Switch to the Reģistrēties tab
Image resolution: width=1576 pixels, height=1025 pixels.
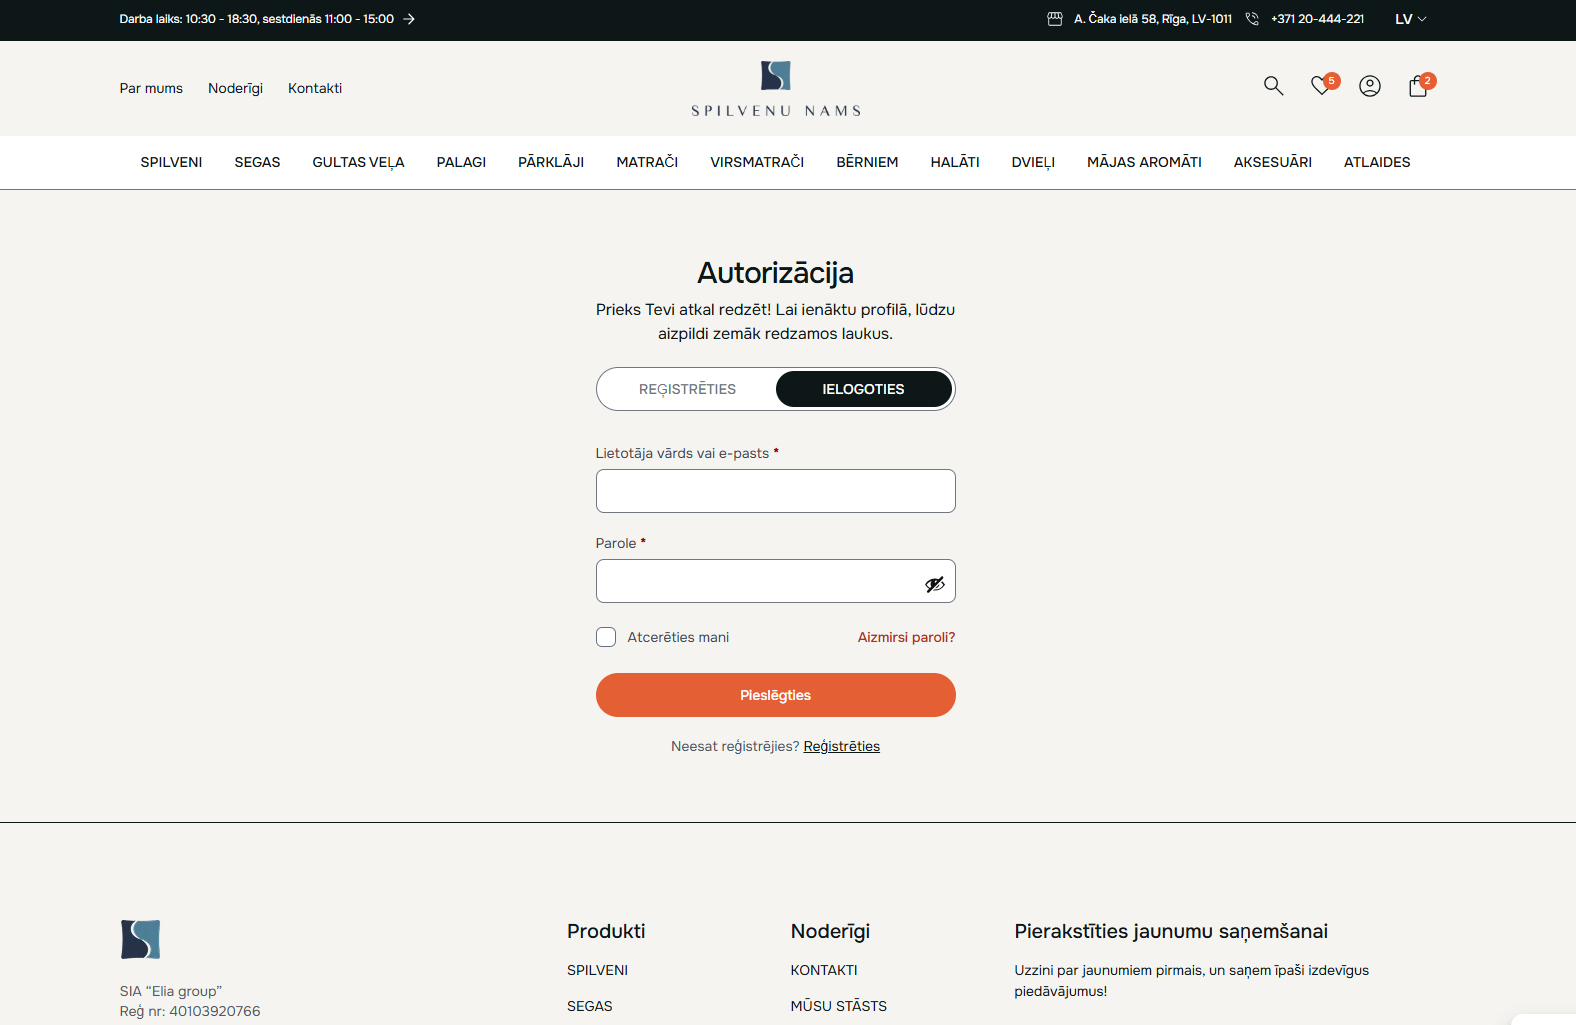click(x=687, y=389)
